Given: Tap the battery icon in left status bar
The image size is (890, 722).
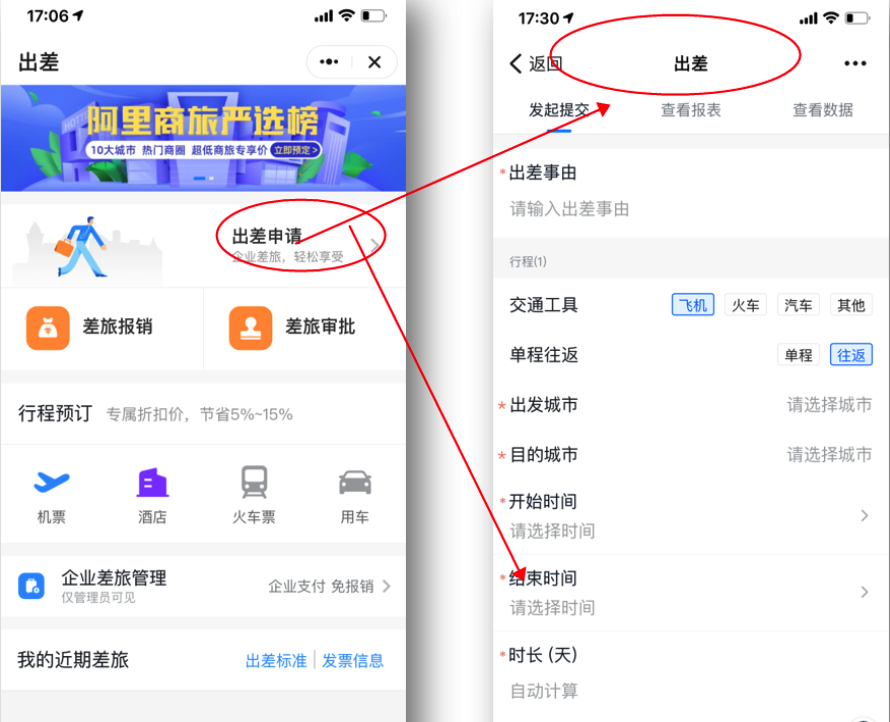Looking at the screenshot, I should coord(374,16).
